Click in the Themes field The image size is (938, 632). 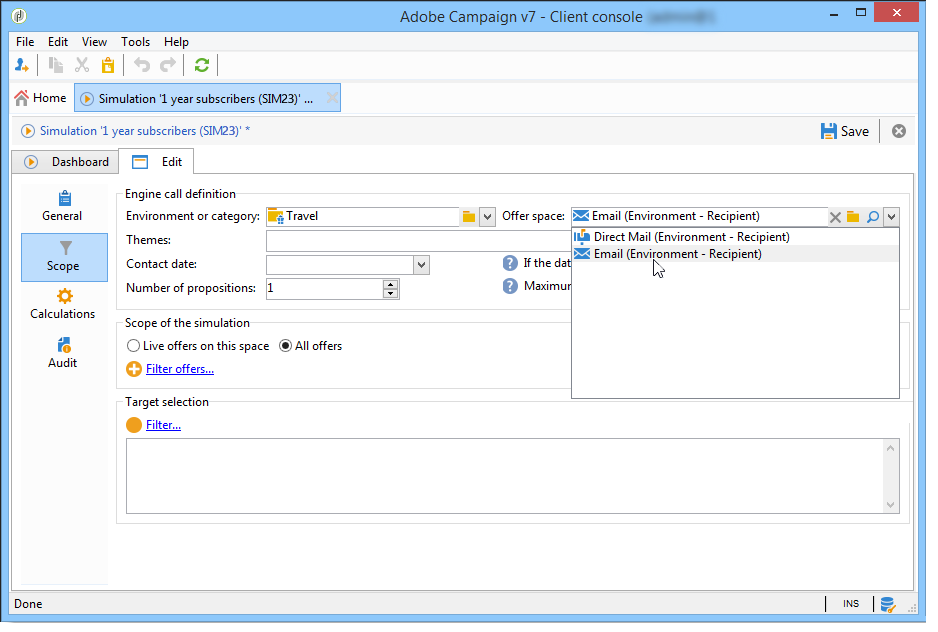[419, 242]
